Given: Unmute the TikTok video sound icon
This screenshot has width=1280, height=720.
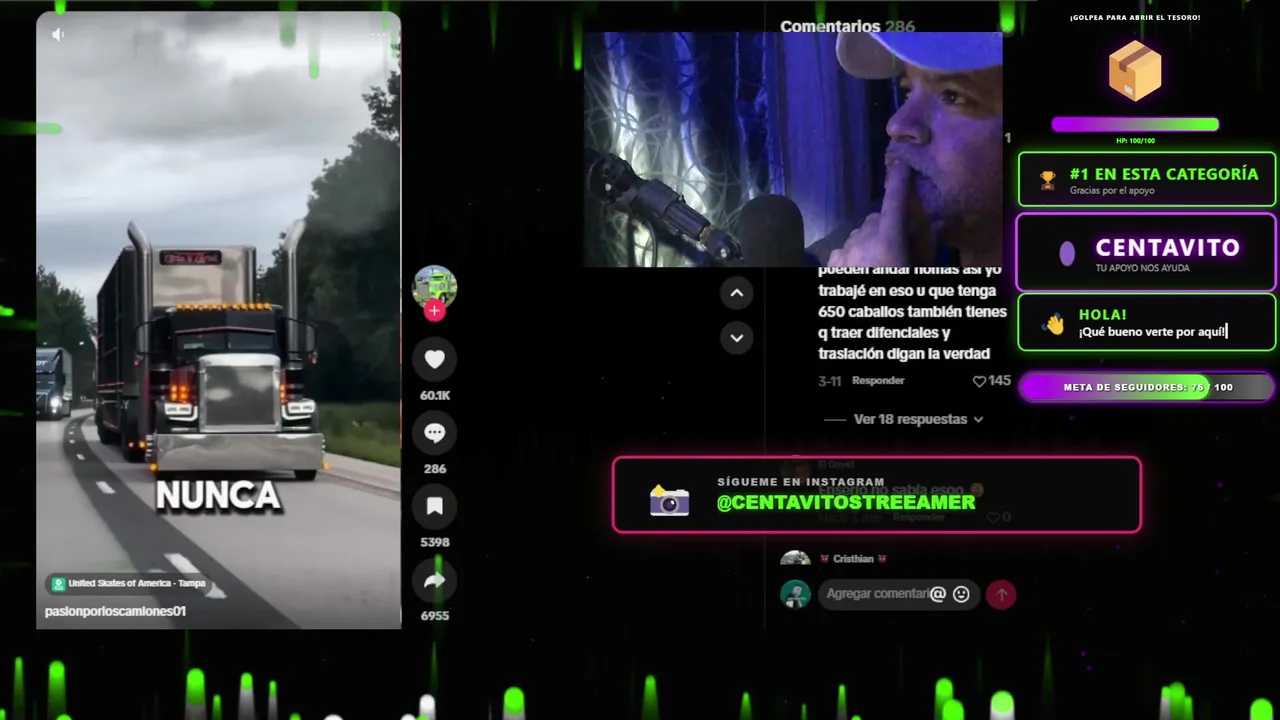Looking at the screenshot, I should (x=58, y=35).
